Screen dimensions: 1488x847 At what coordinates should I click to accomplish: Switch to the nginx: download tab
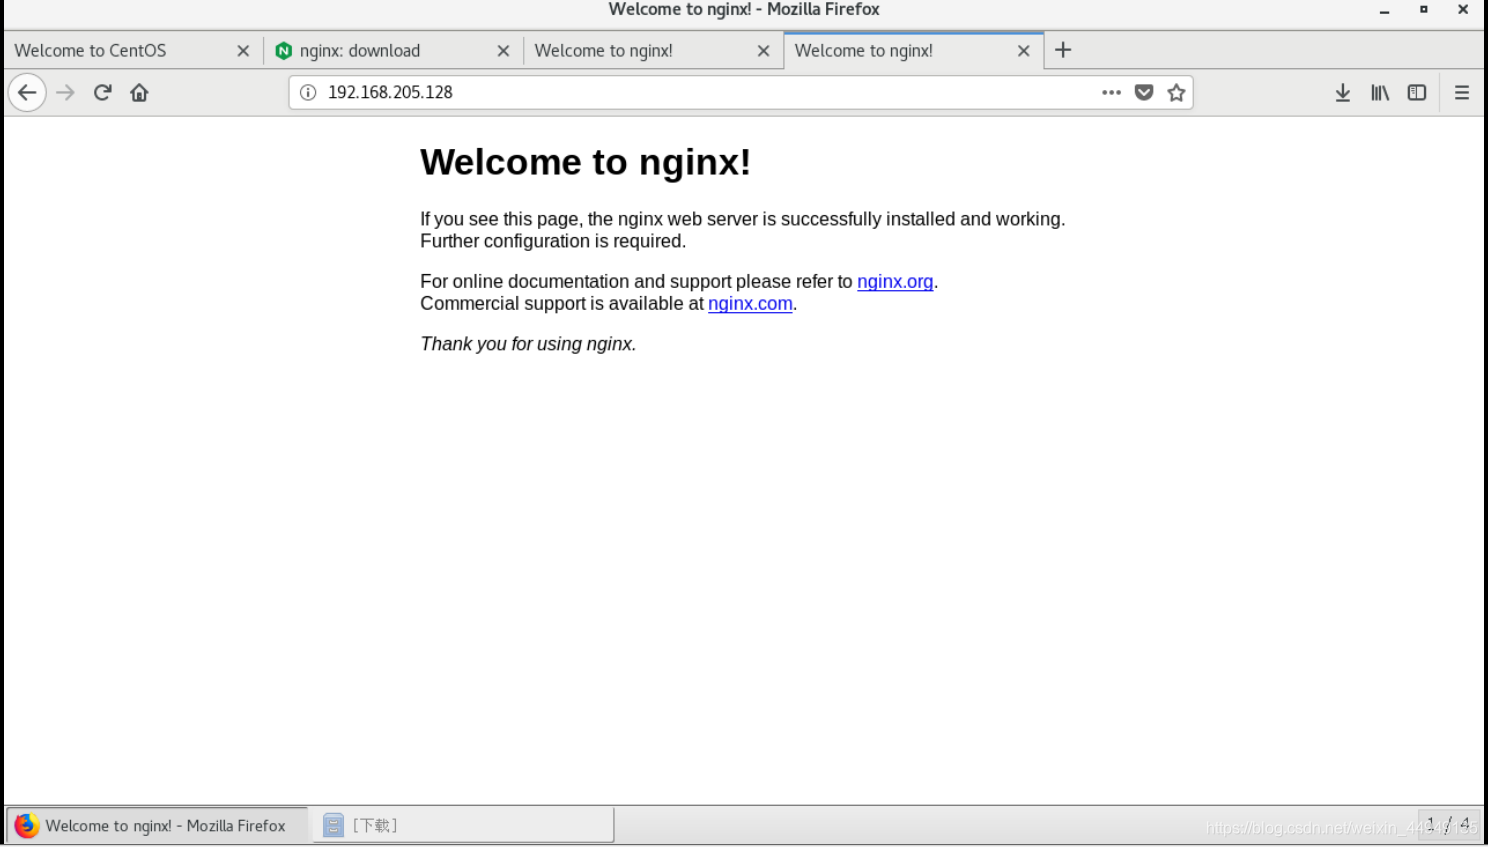point(393,51)
